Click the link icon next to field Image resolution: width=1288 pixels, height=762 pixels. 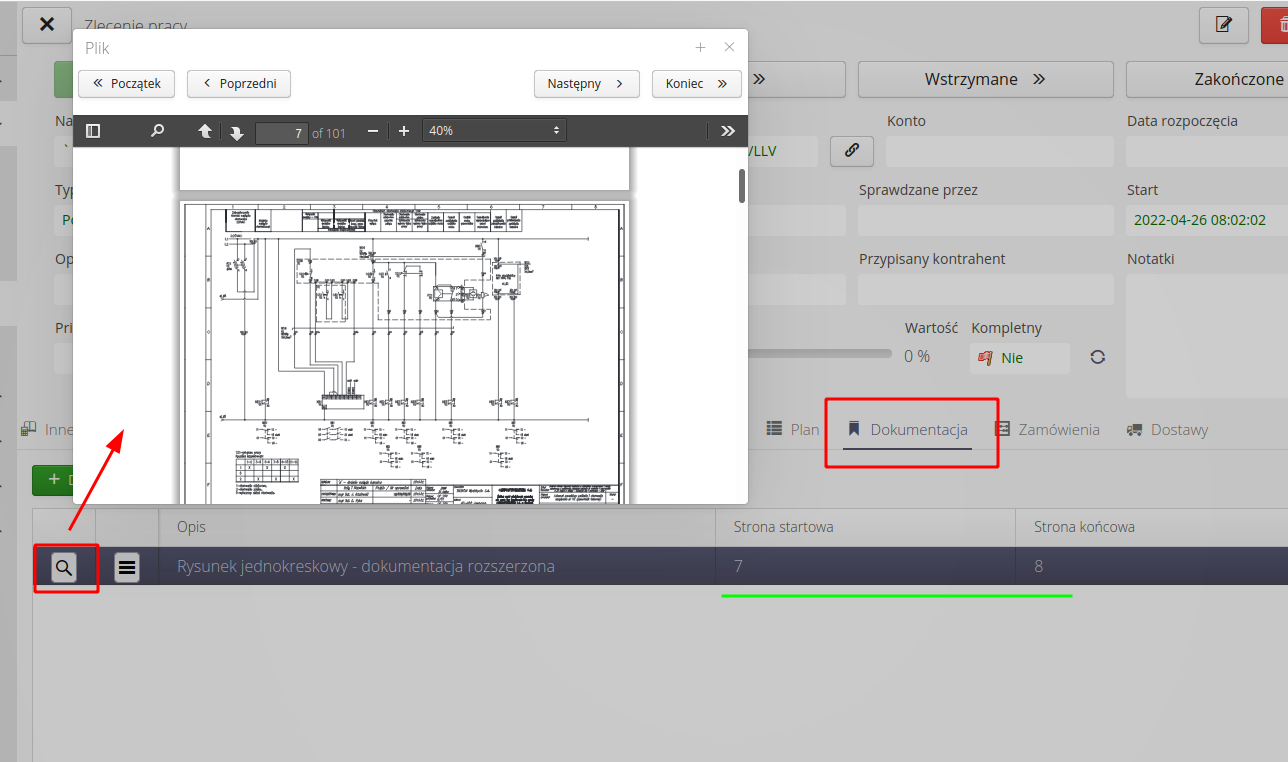pos(852,151)
